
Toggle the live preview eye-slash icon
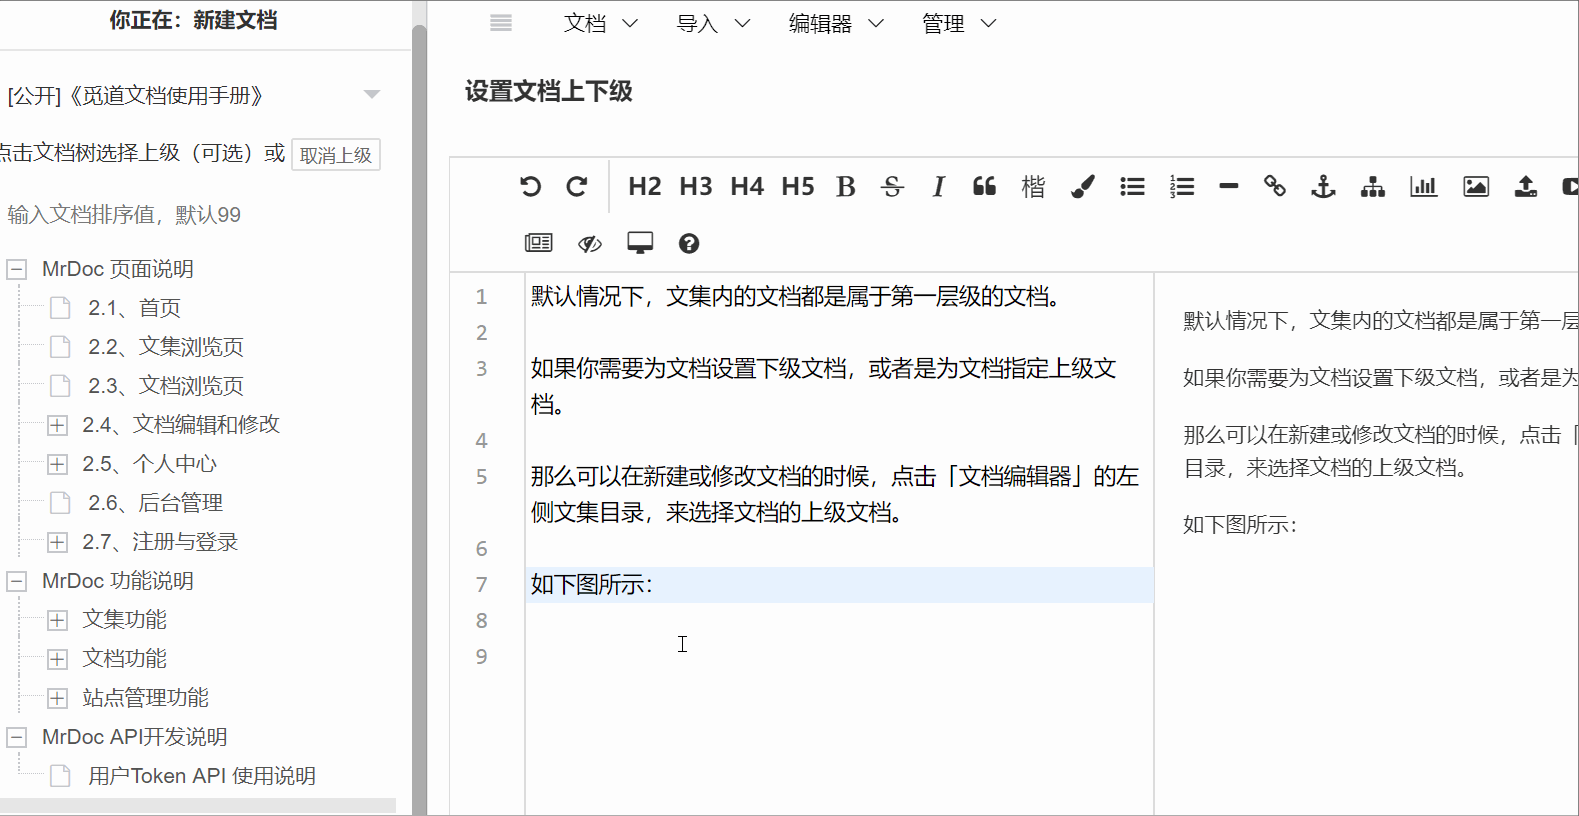(590, 244)
